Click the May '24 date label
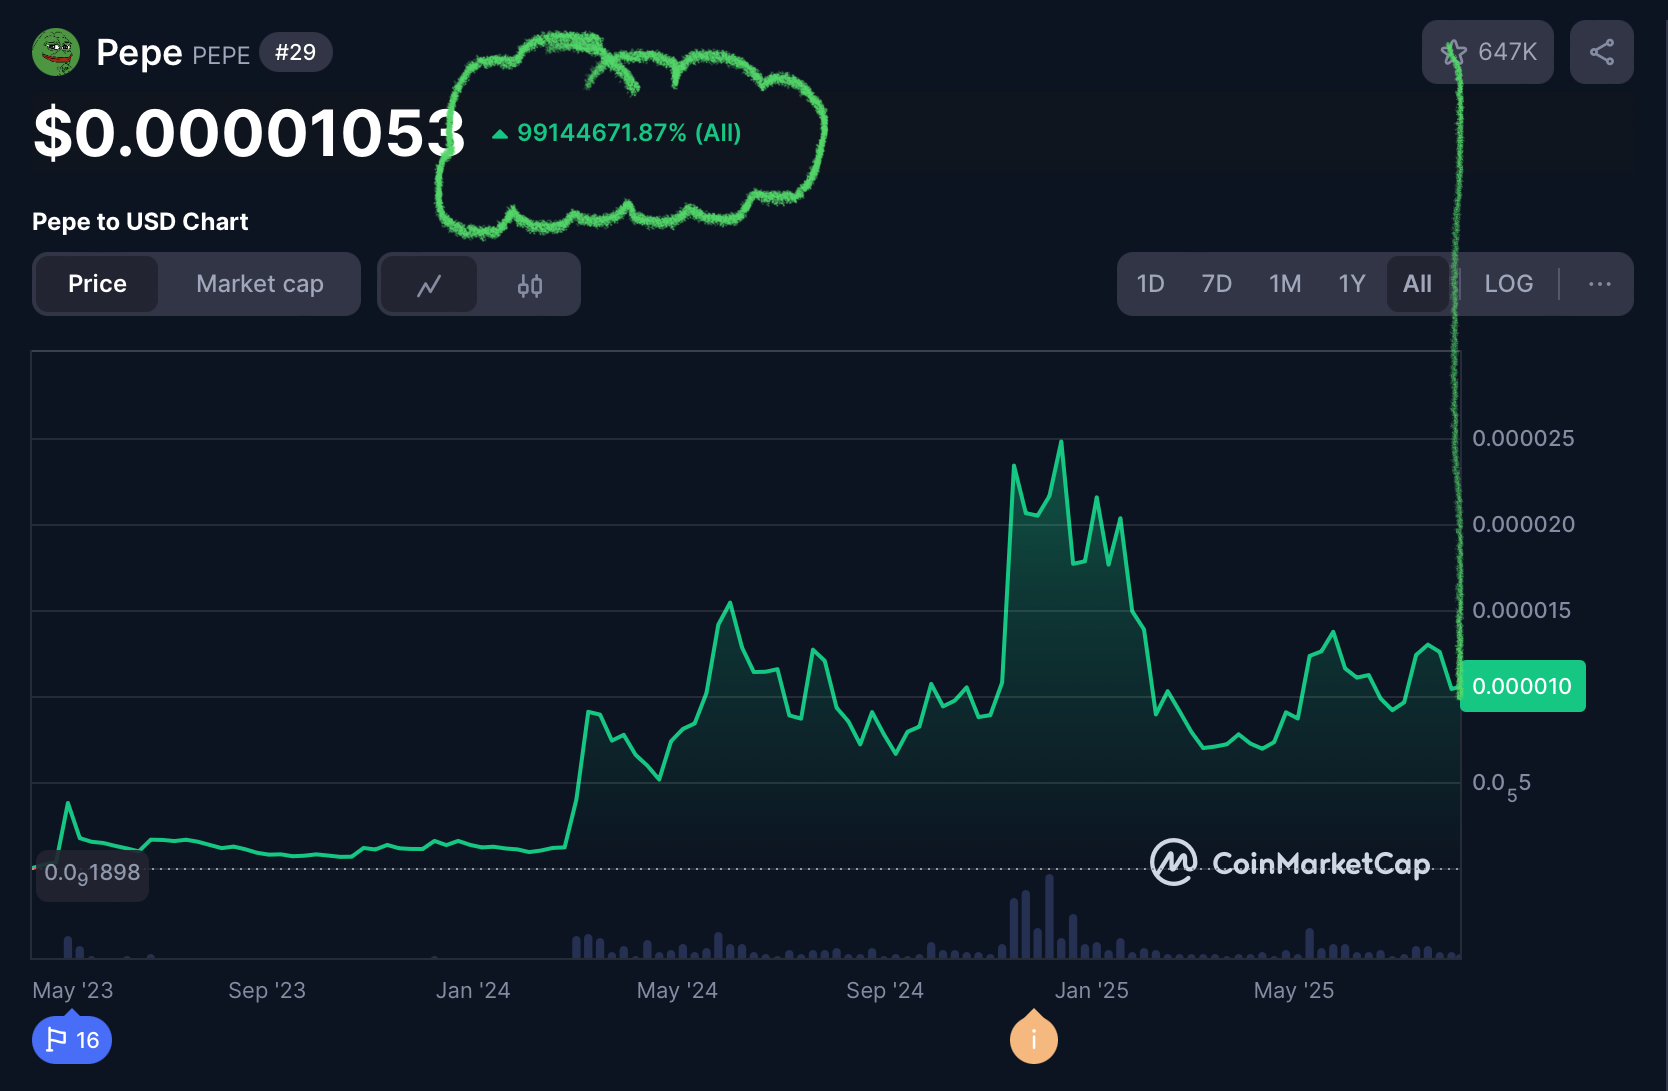Screen dimensions: 1668x1091 [x=677, y=990]
